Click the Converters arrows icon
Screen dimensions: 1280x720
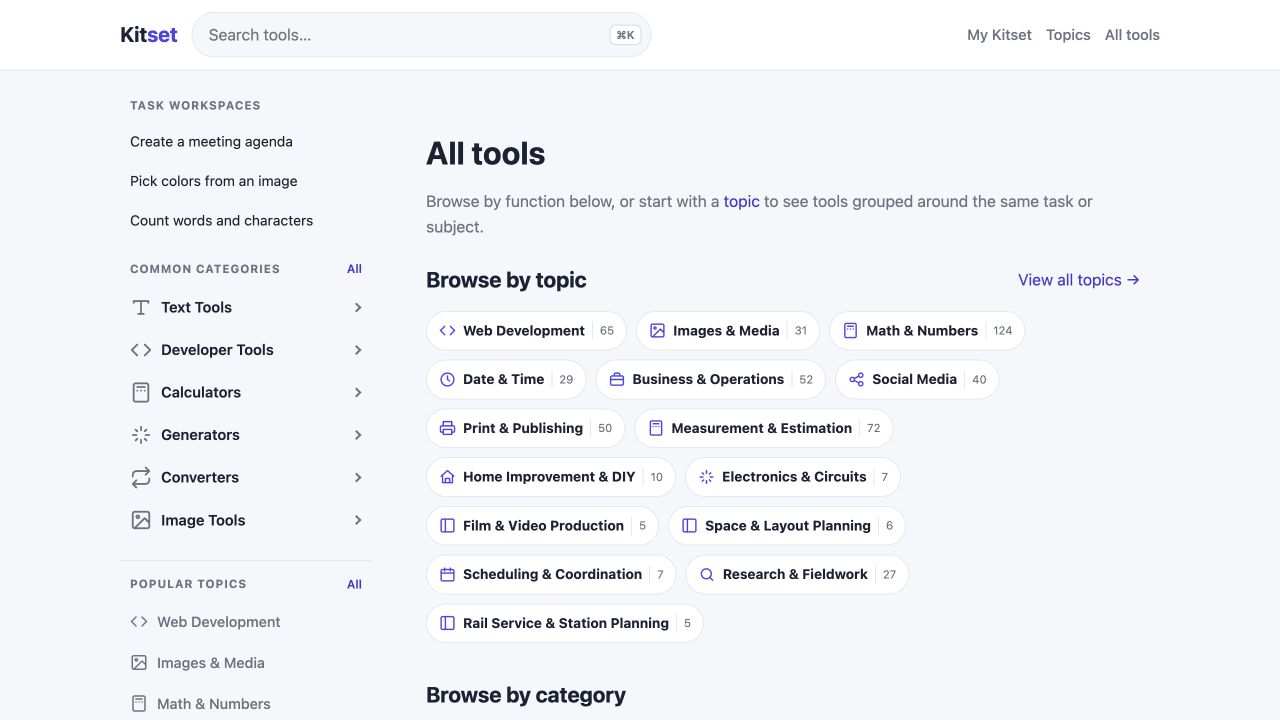tap(141, 478)
